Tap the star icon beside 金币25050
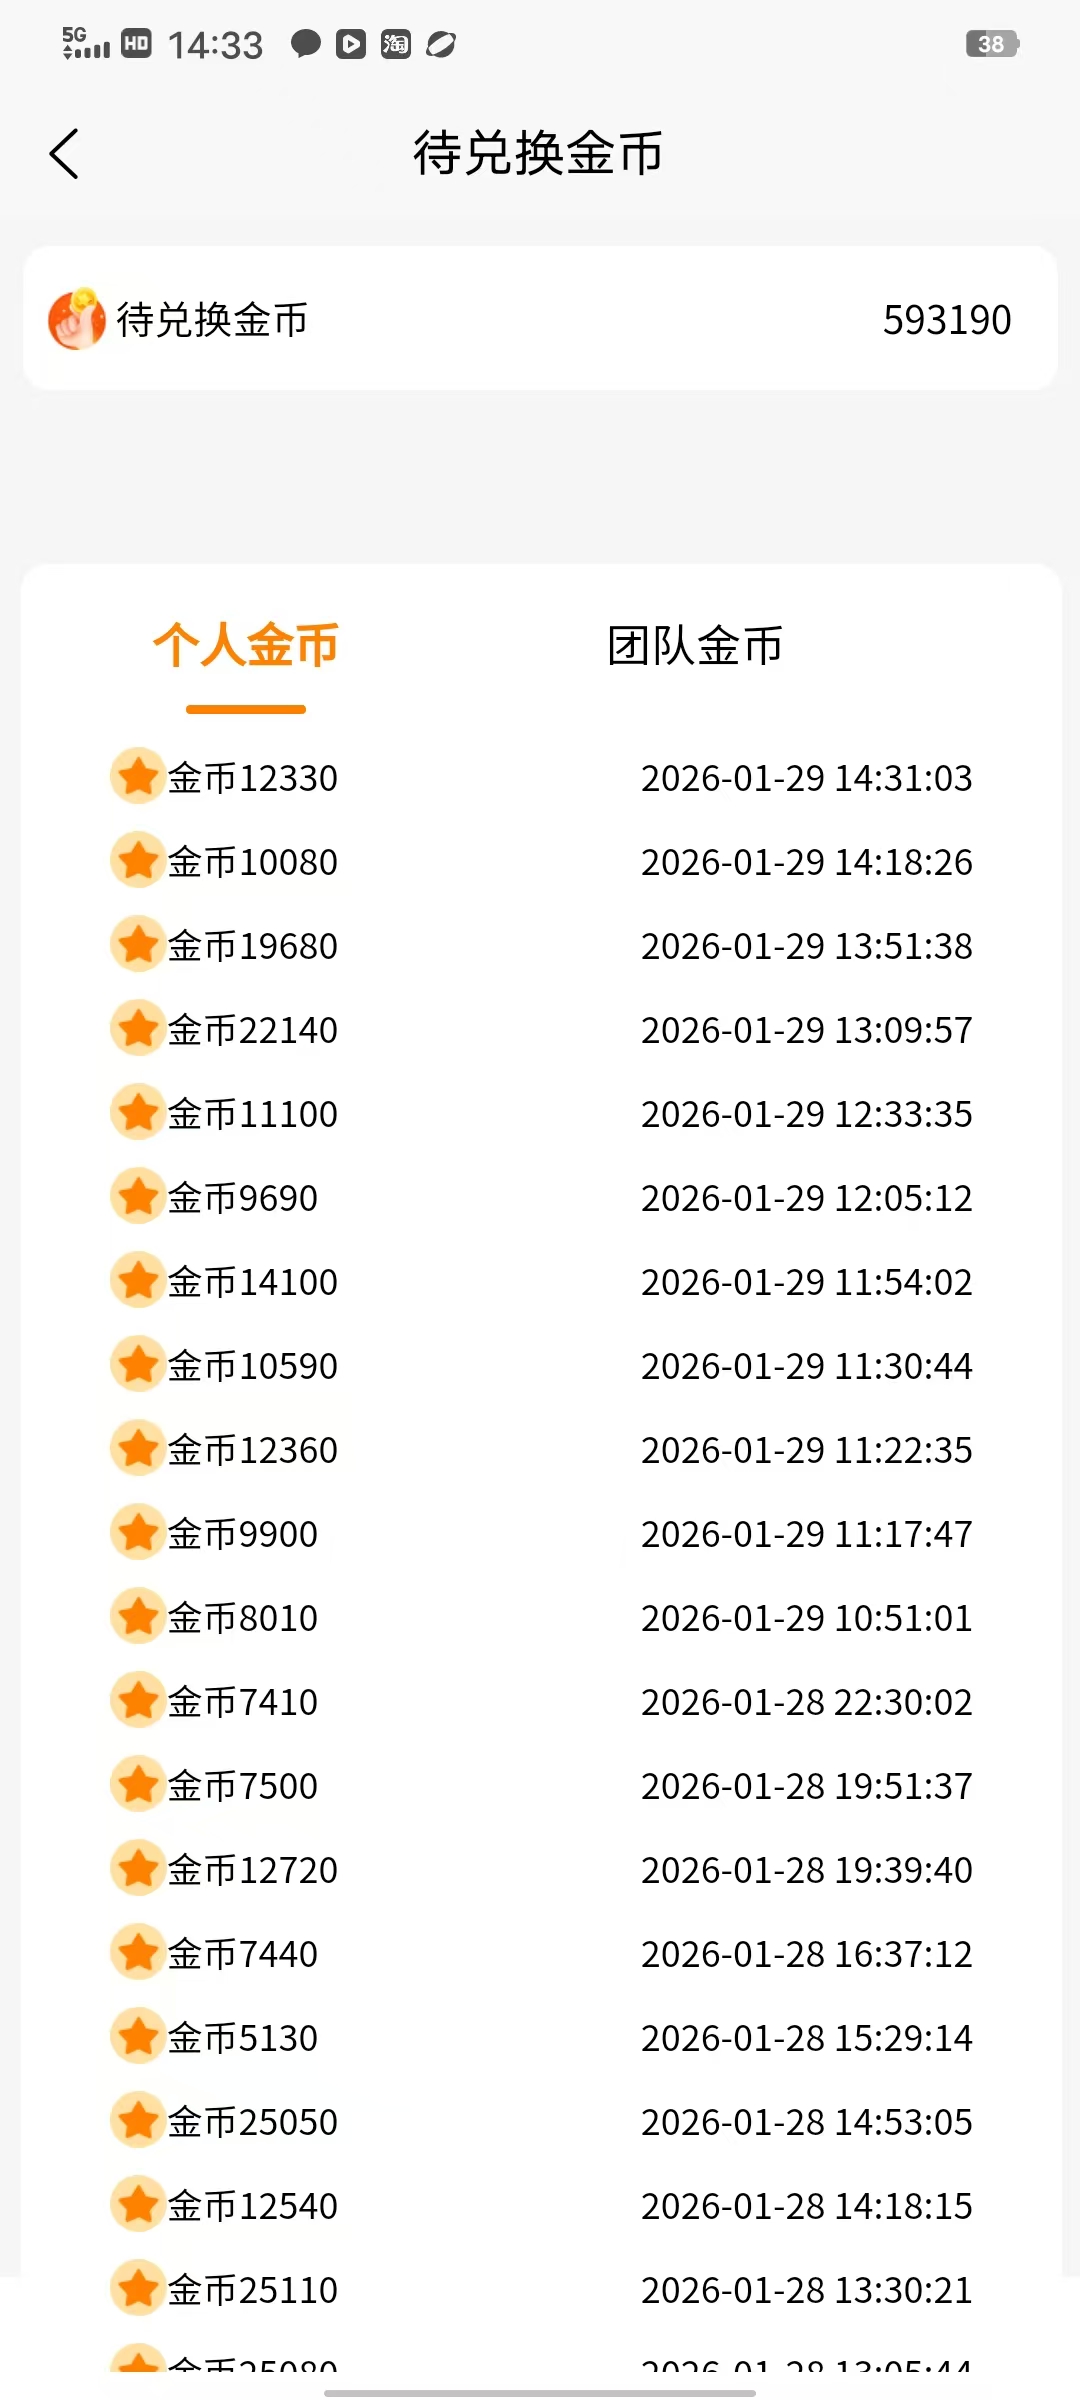 137,2121
